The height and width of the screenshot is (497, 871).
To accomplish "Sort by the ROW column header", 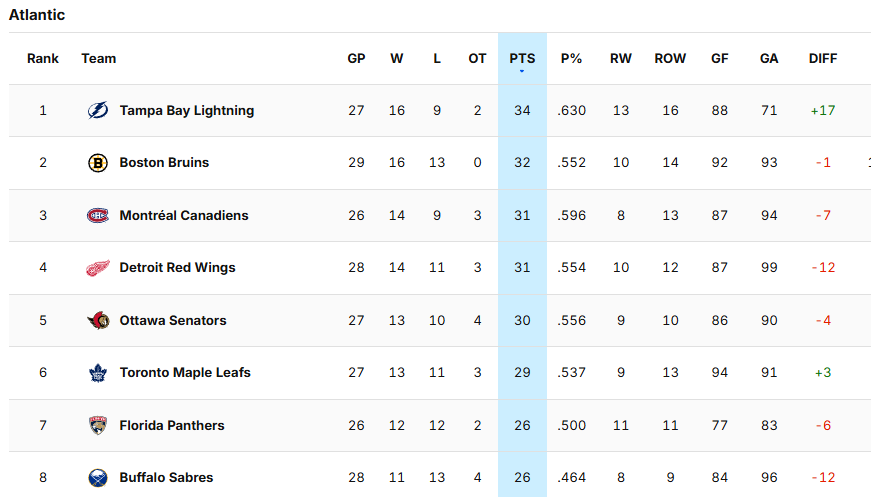I will coord(670,59).
